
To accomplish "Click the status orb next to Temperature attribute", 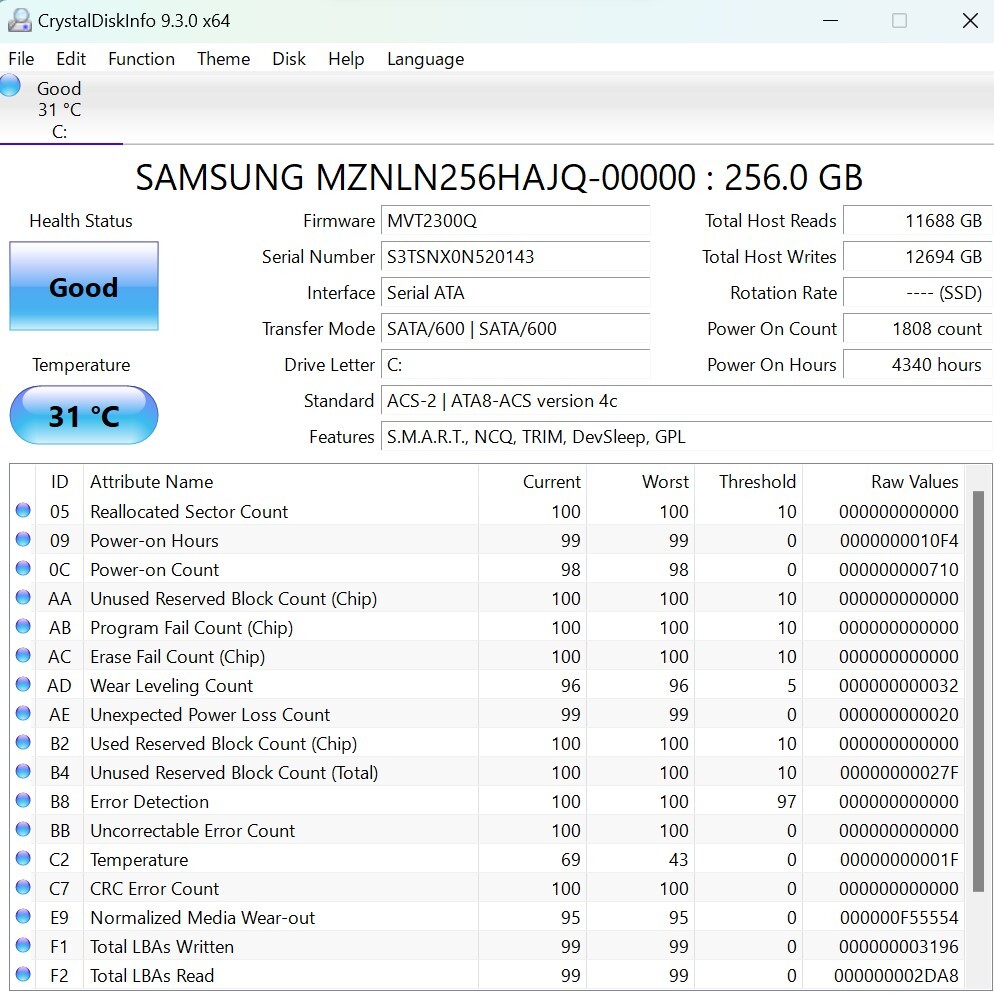I will point(23,859).
